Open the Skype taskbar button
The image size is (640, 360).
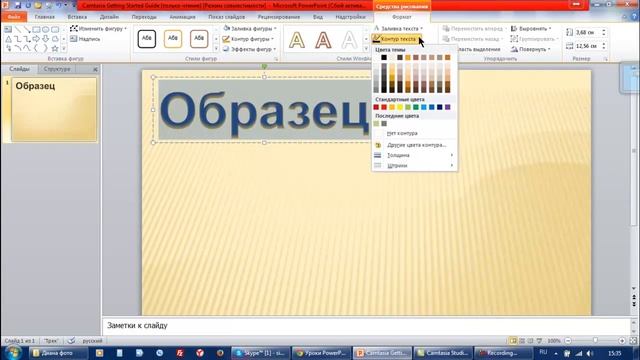tap(261, 353)
